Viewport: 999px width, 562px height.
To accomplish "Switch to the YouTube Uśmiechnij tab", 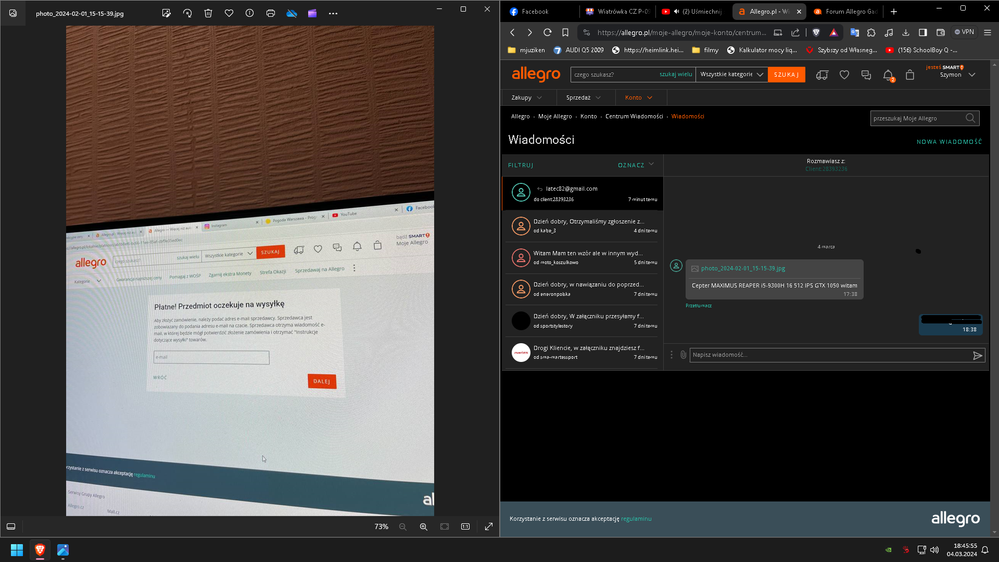I will click(692, 11).
